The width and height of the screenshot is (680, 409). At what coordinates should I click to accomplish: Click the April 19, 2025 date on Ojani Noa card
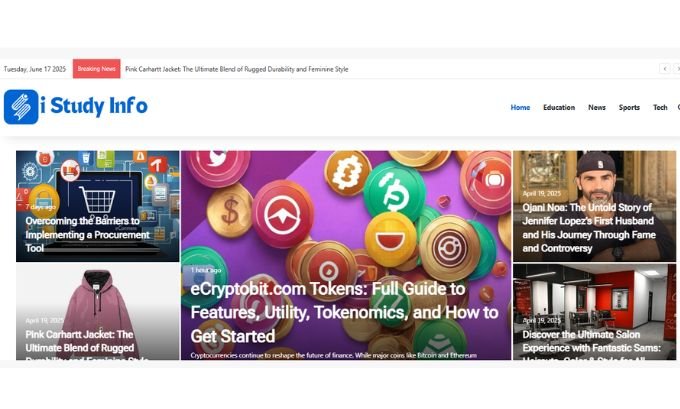[541, 193]
